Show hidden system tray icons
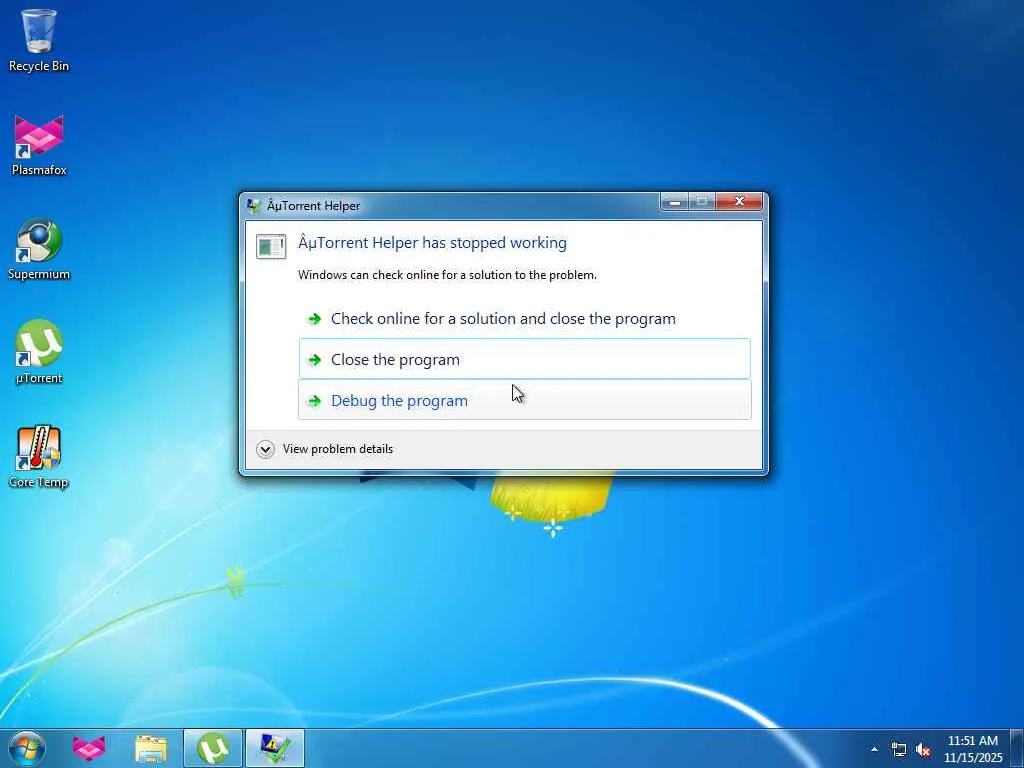Viewport: 1024px width, 768px height. (x=874, y=749)
